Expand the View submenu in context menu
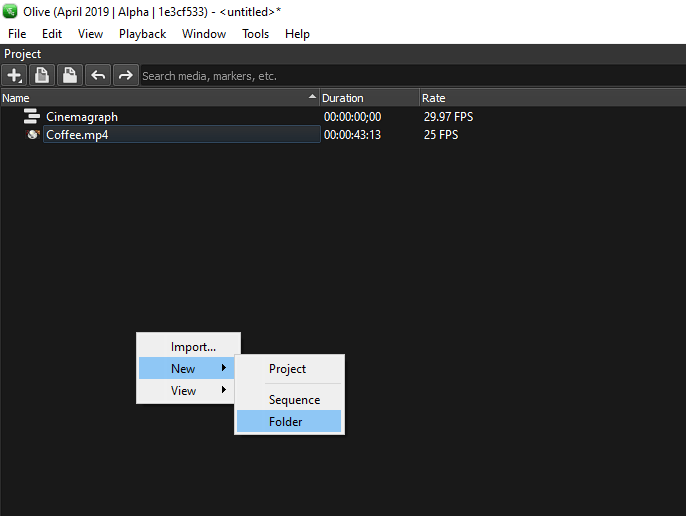Screen dimensions: 686x516 pos(187,390)
